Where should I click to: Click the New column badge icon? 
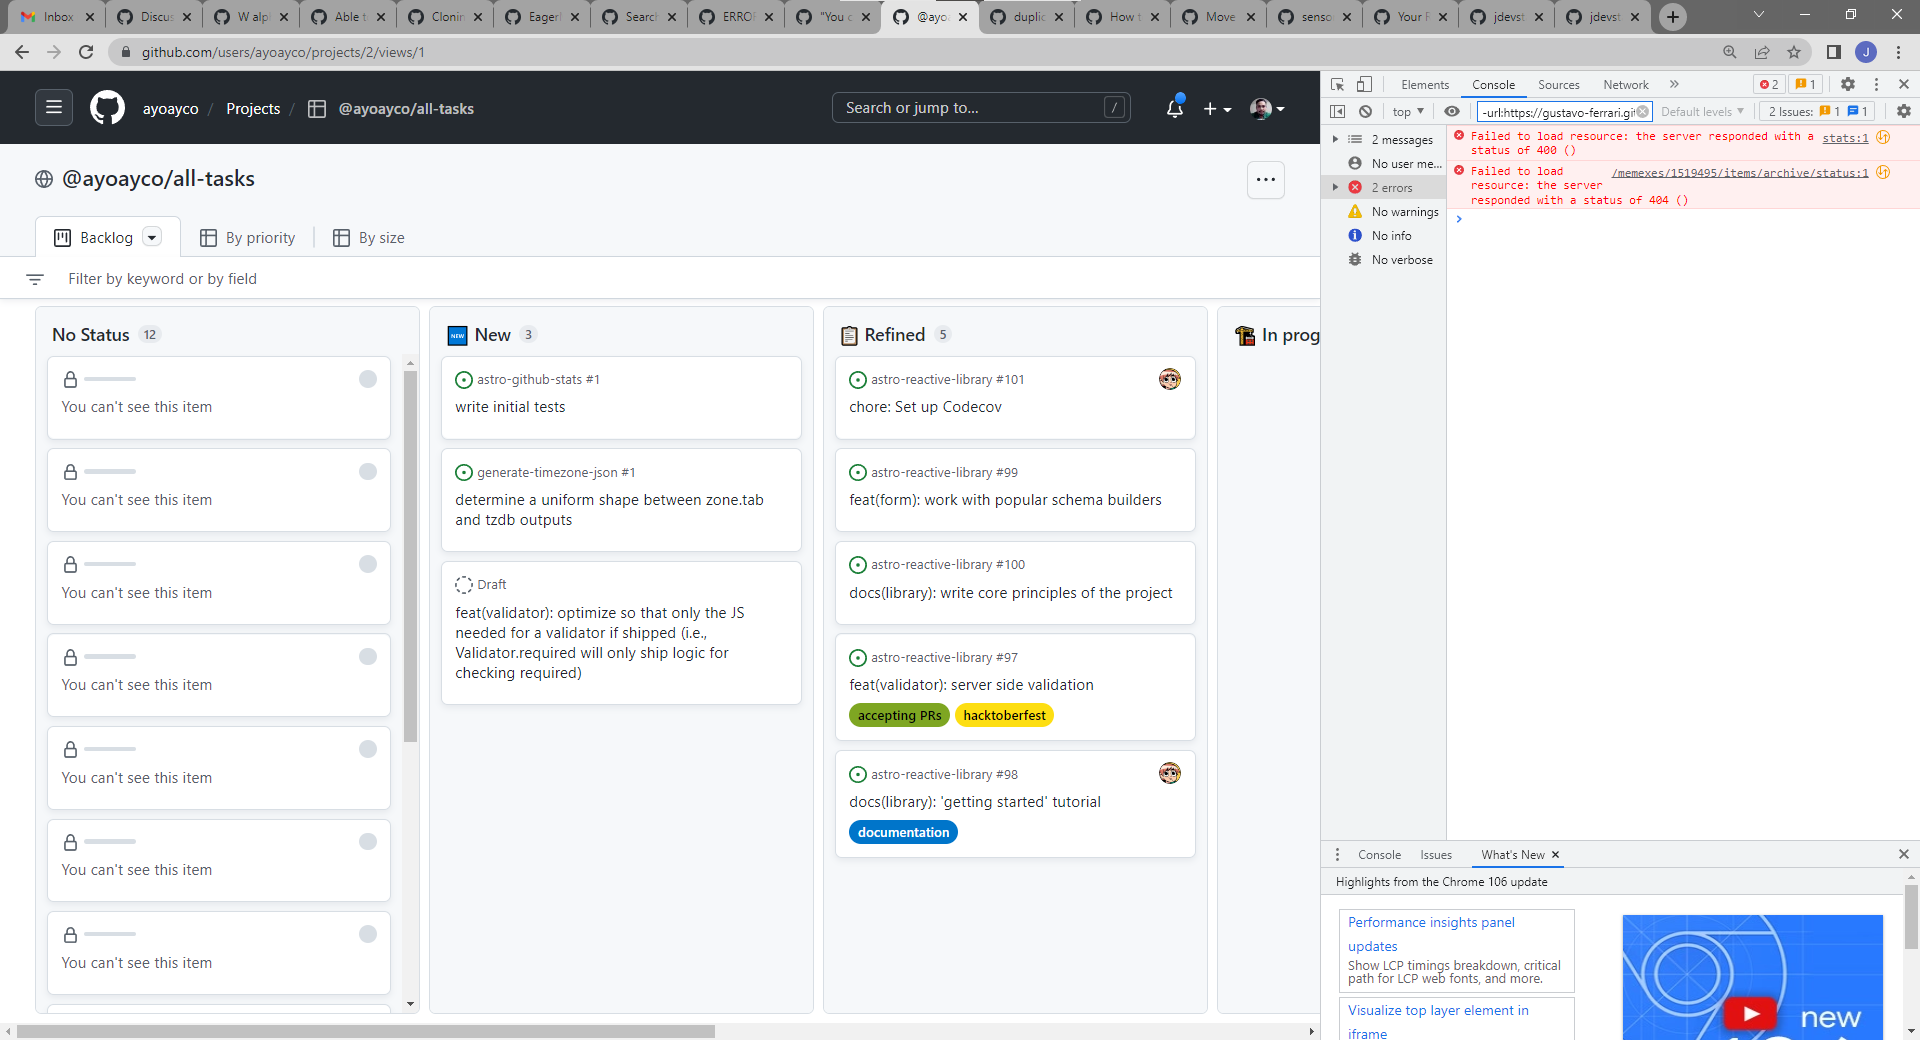click(x=457, y=335)
